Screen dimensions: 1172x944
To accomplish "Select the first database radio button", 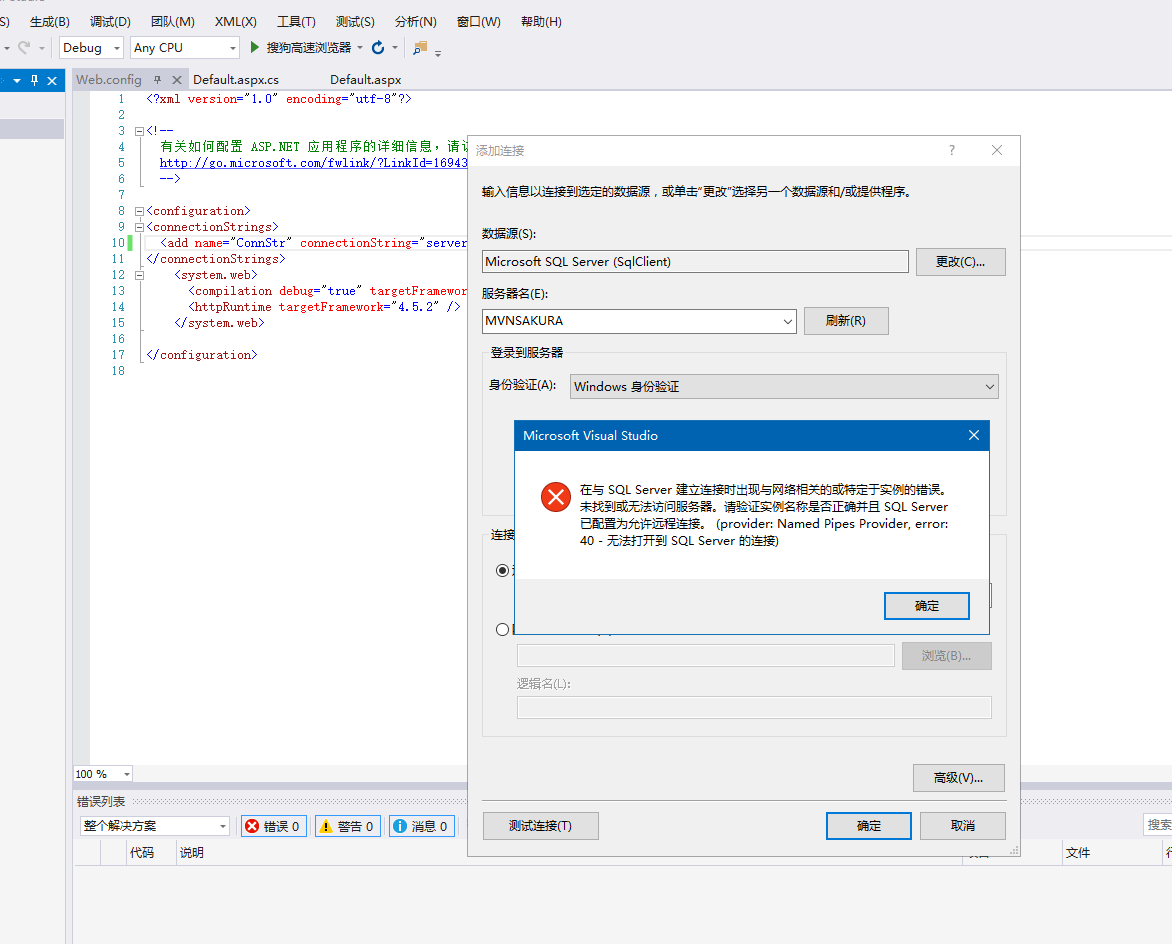I will 503,570.
